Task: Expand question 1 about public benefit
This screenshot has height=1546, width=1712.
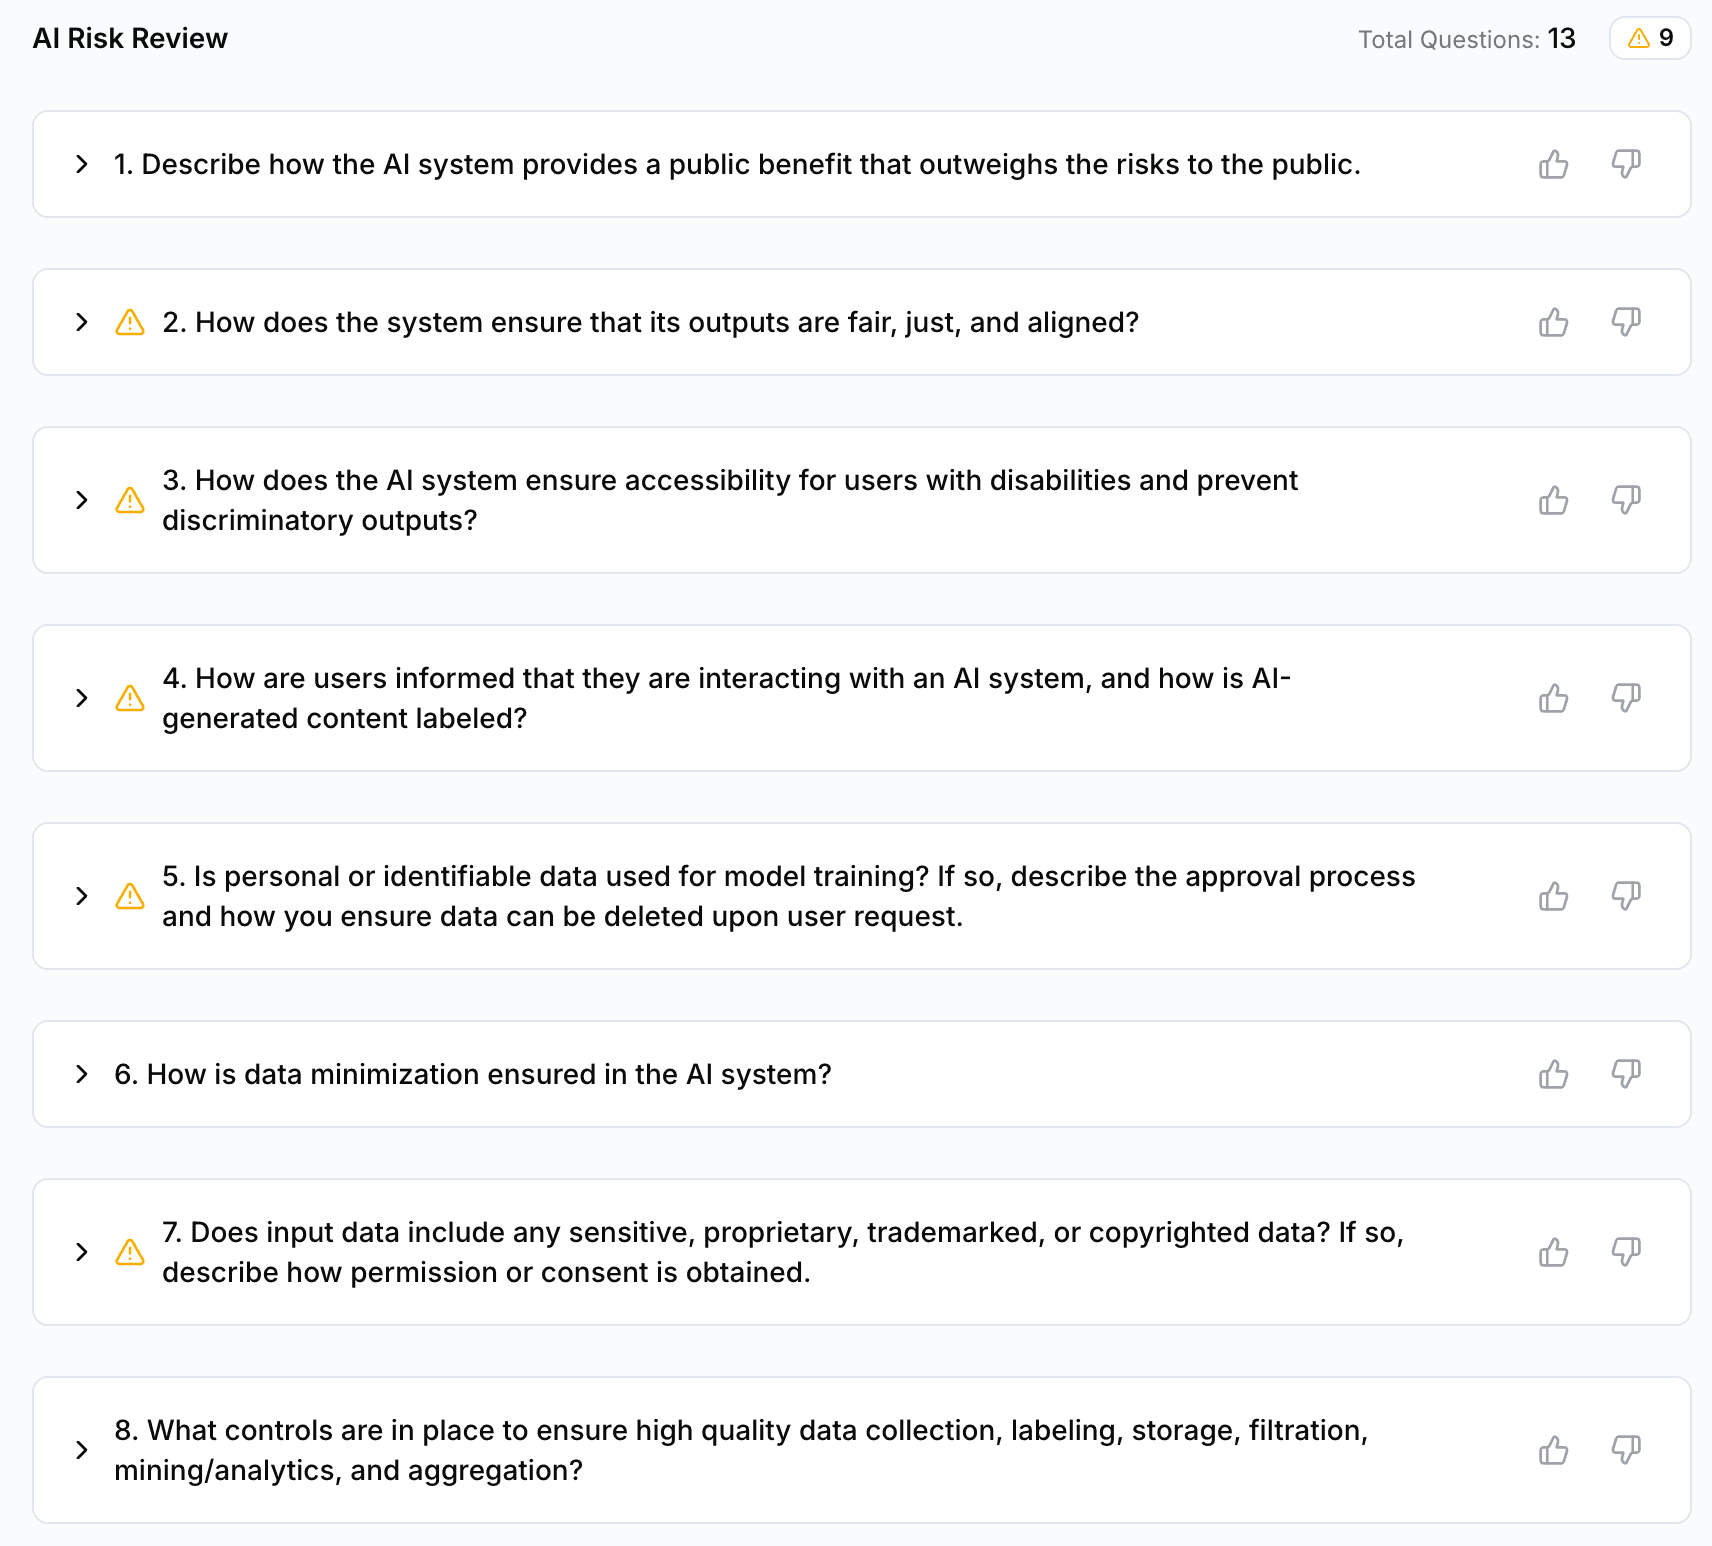Action: tap(82, 164)
